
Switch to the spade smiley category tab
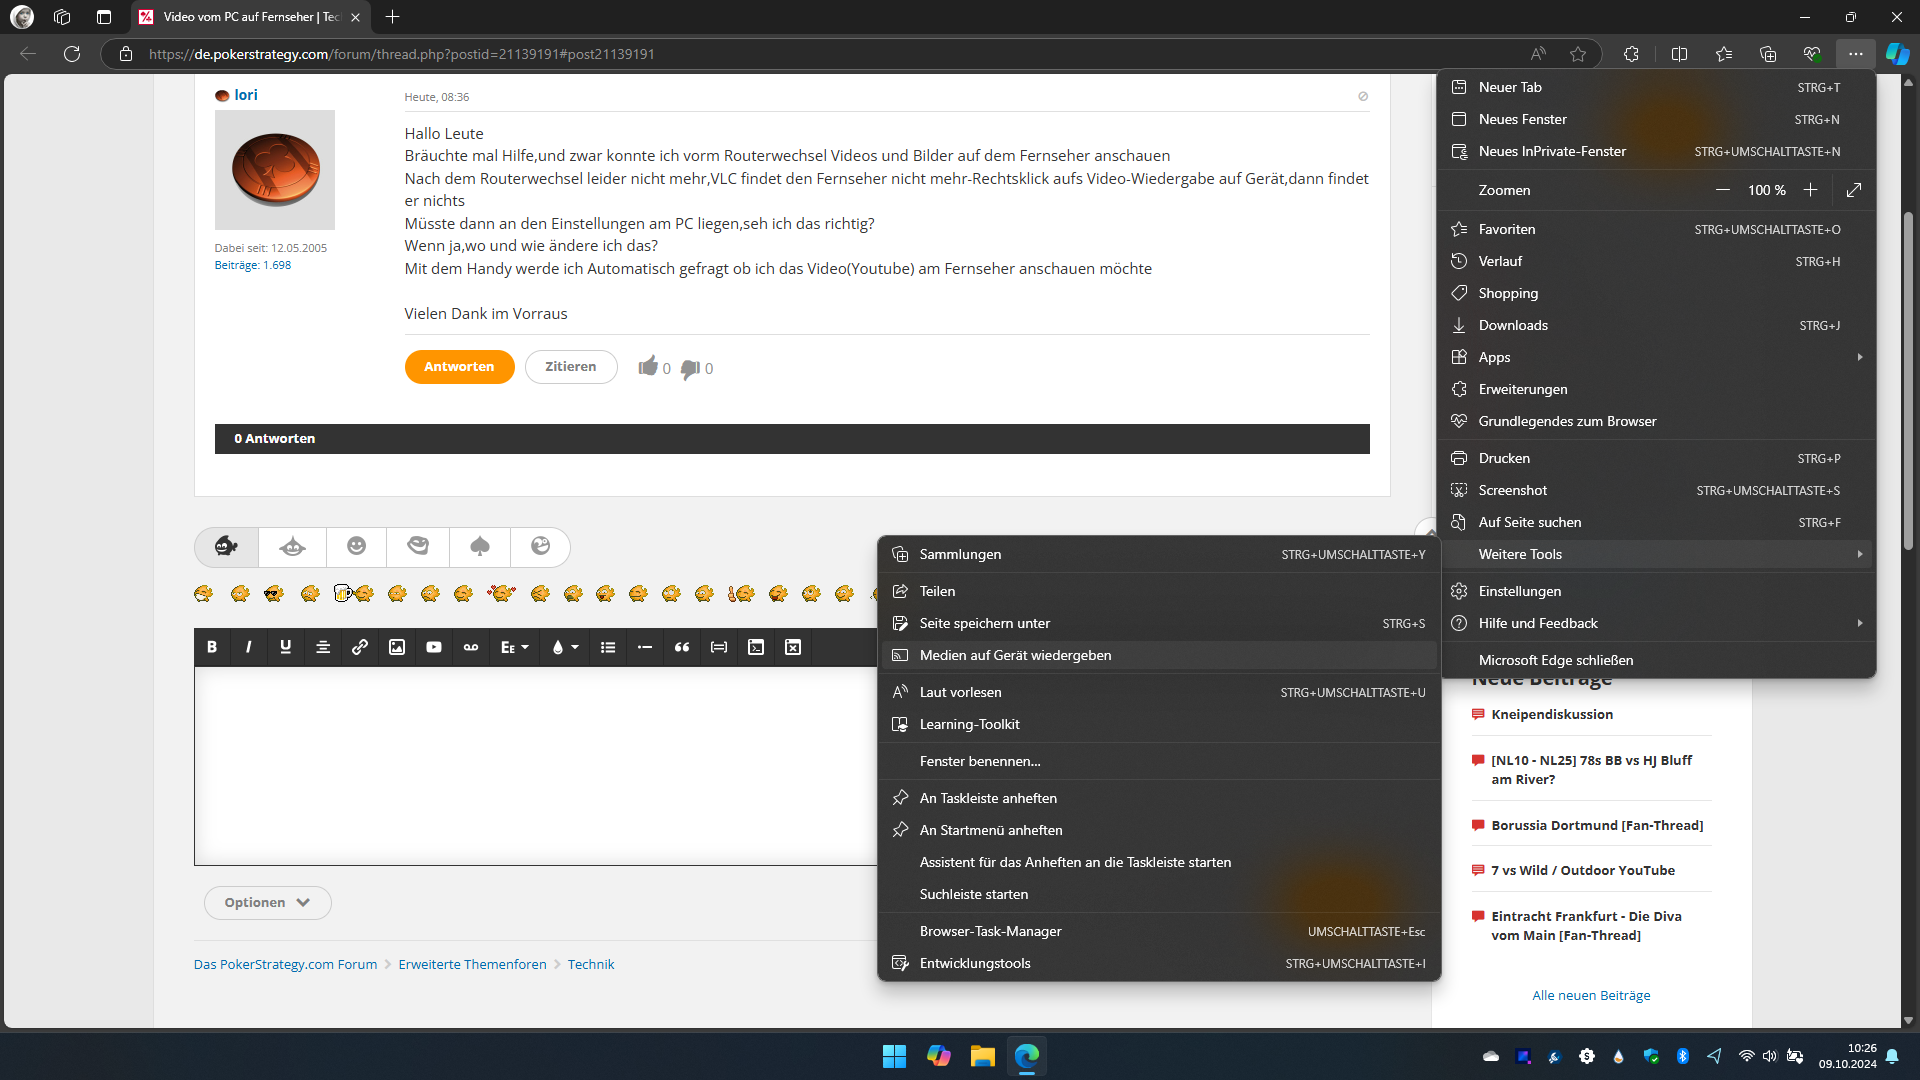click(x=480, y=546)
